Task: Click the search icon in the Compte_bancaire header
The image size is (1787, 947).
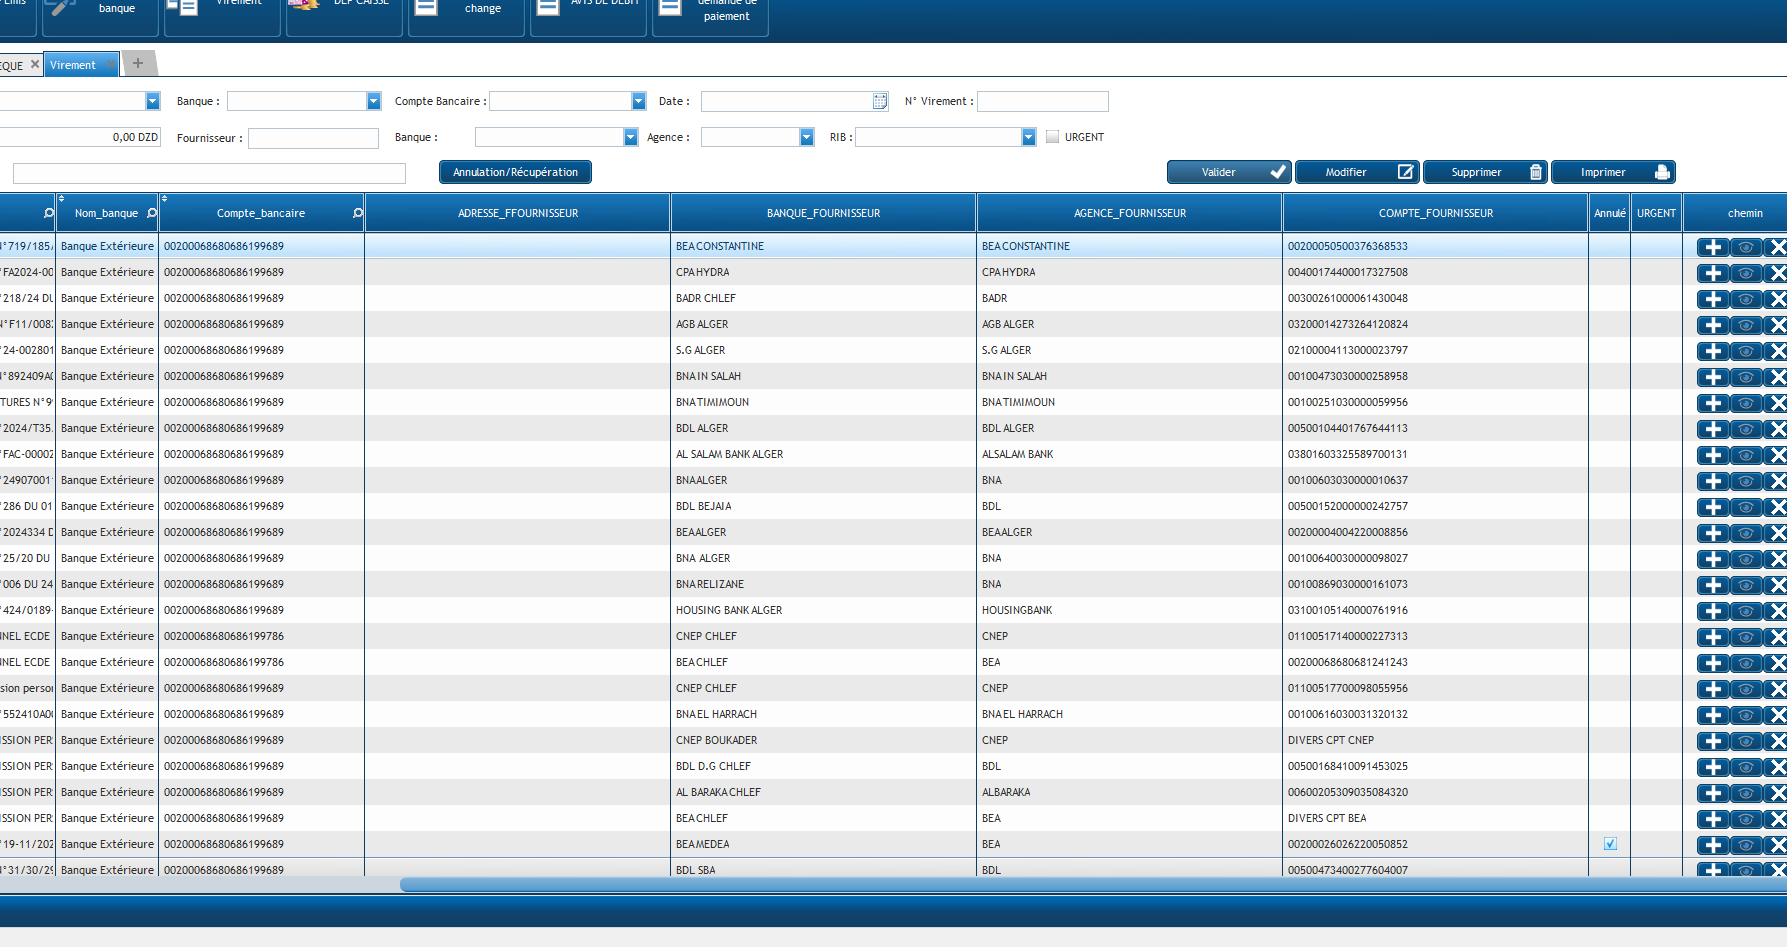Action: click(x=358, y=213)
